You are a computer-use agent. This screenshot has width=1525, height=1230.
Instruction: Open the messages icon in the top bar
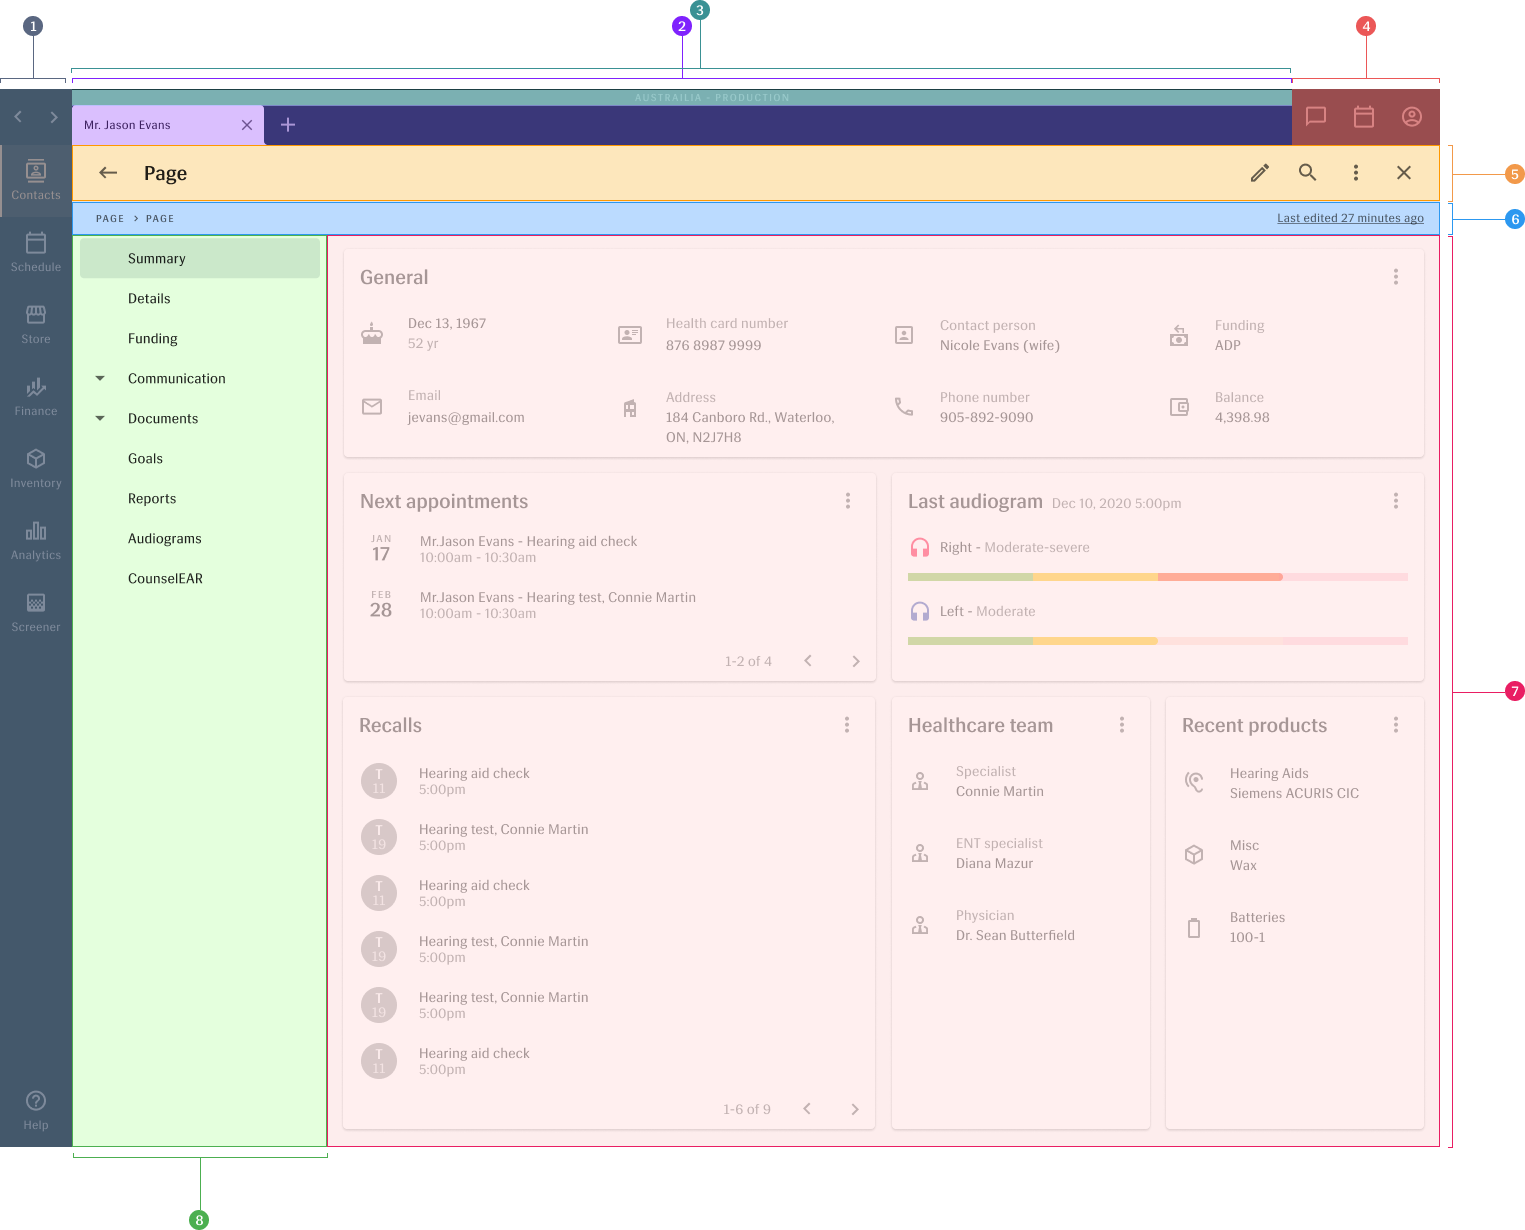point(1315,117)
